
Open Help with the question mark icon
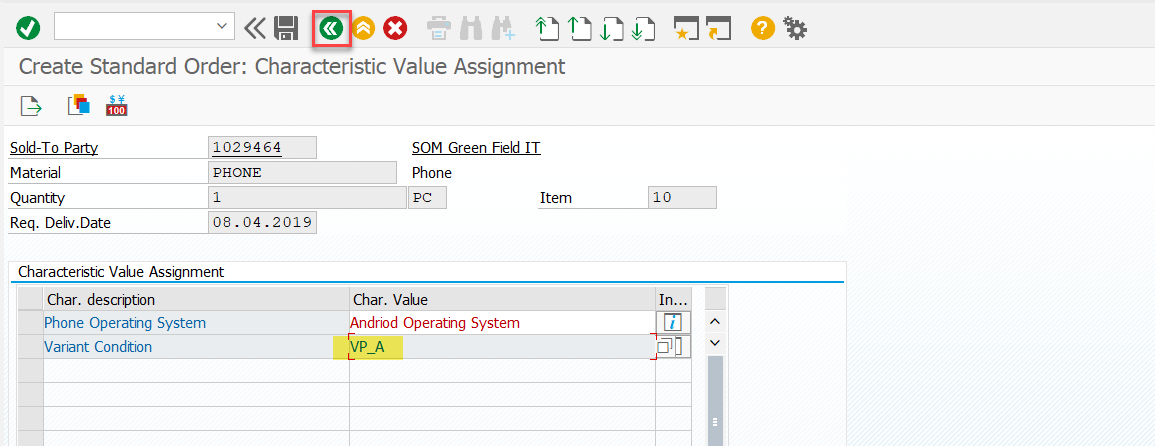(763, 29)
